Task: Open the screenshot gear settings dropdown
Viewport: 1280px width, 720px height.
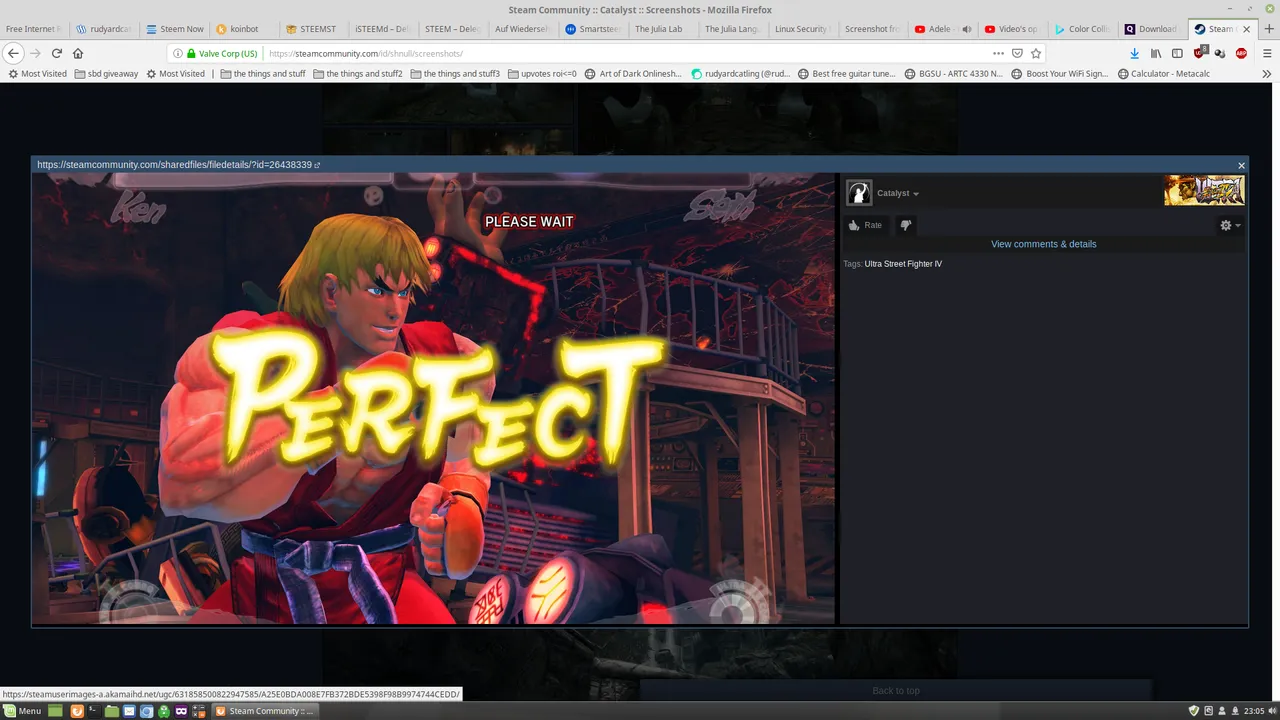Action: pos(1230,225)
